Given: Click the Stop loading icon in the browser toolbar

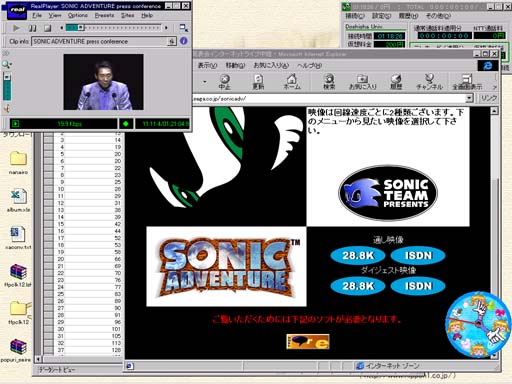Looking at the screenshot, I should pos(225,82).
